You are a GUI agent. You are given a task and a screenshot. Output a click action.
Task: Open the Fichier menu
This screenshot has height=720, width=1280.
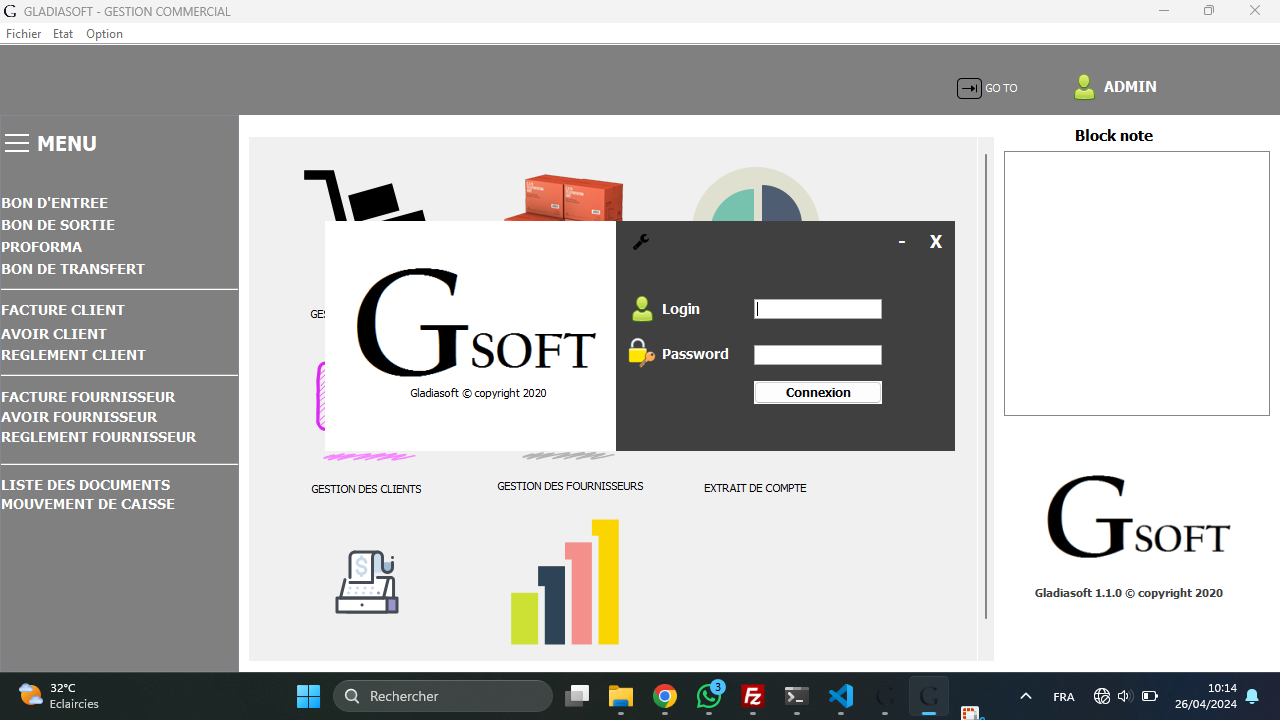click(23, 33)
